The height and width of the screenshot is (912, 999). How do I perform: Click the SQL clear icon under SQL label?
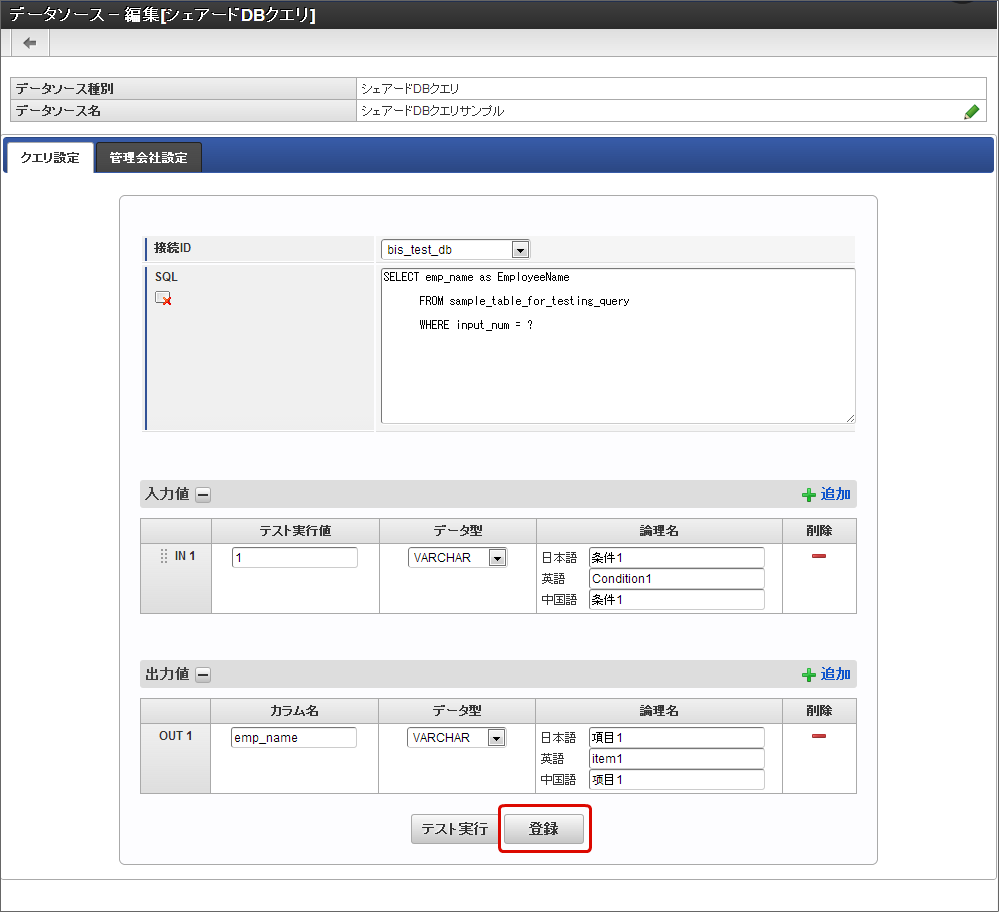pos(163,298)
